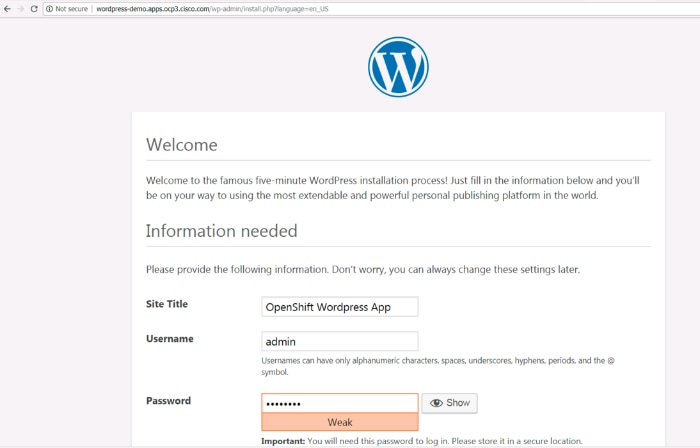Reload the page with refresh icon

tap(34, 8)
